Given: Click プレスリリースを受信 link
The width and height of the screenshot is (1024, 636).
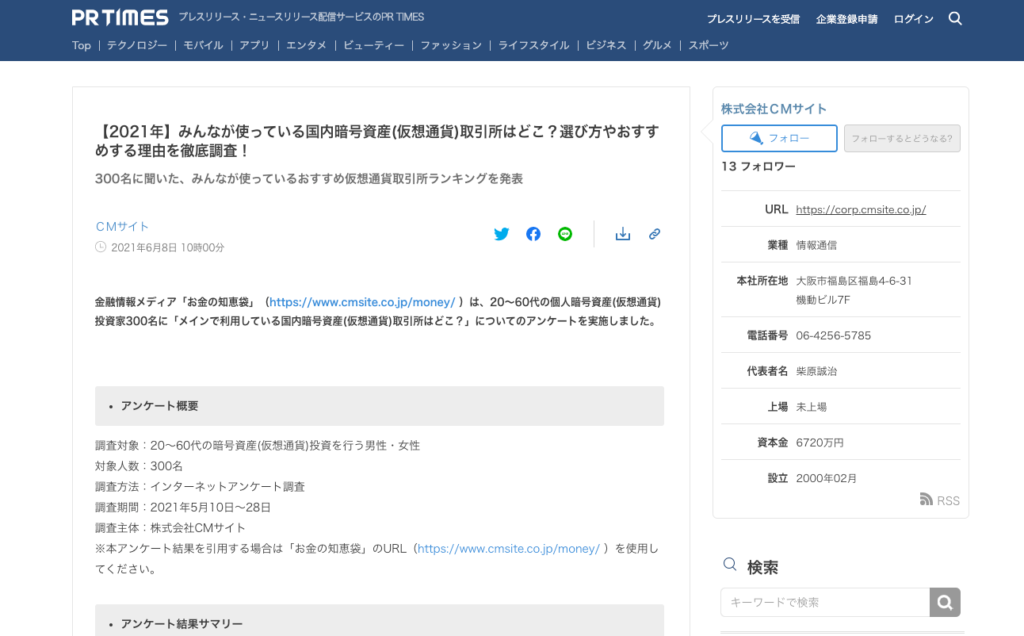Looking at the screenshot, I should [x=753, y=19].
